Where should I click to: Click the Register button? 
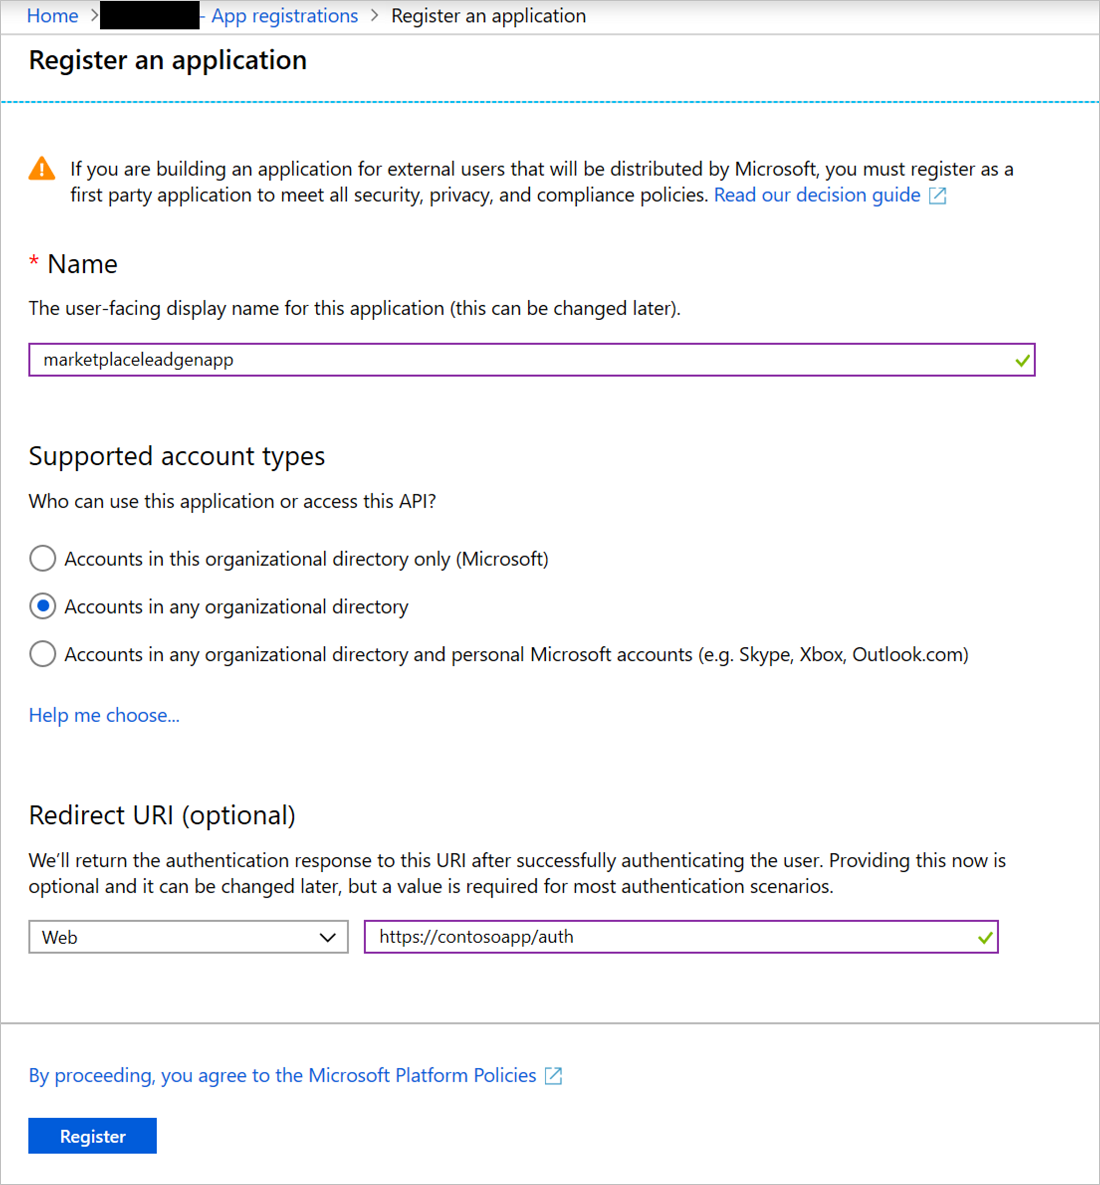(92, 1136)
